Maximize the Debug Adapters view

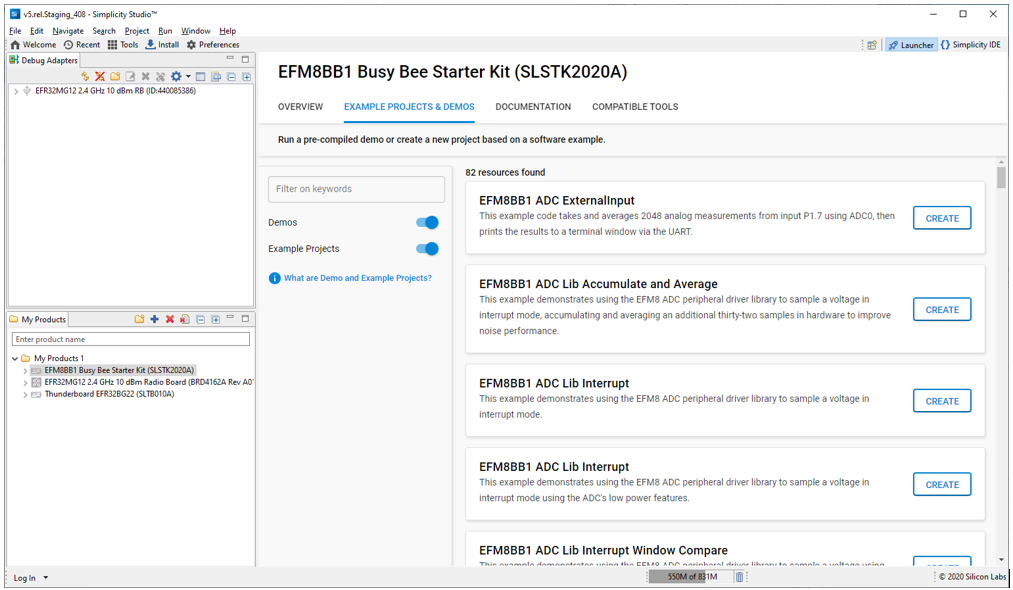coord(245,59)
